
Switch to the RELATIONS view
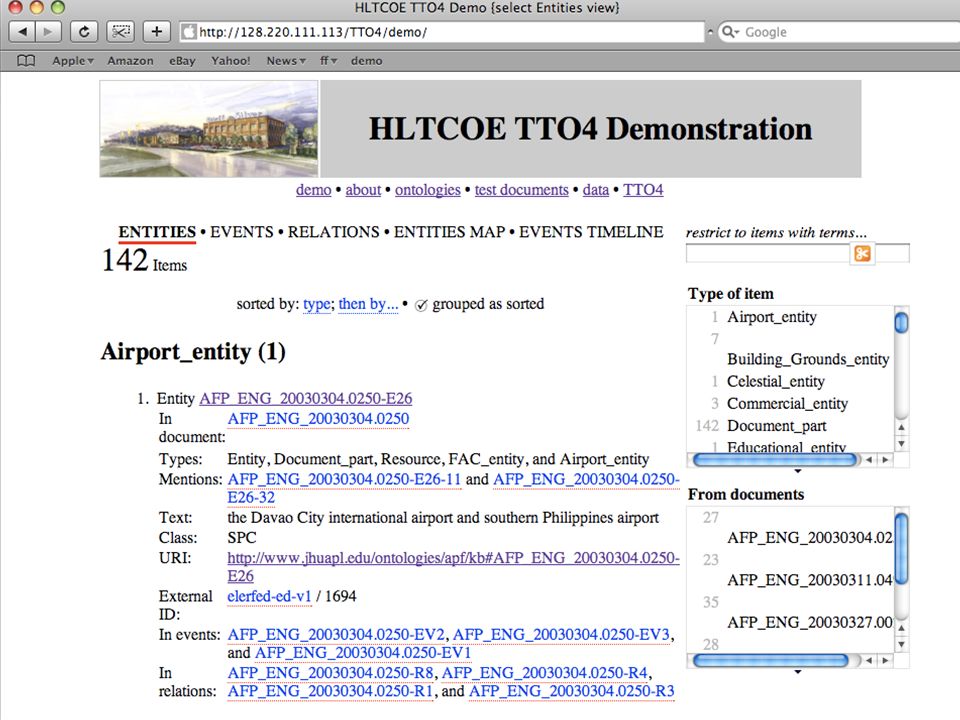pyautogui.click(x=334, y=232)
